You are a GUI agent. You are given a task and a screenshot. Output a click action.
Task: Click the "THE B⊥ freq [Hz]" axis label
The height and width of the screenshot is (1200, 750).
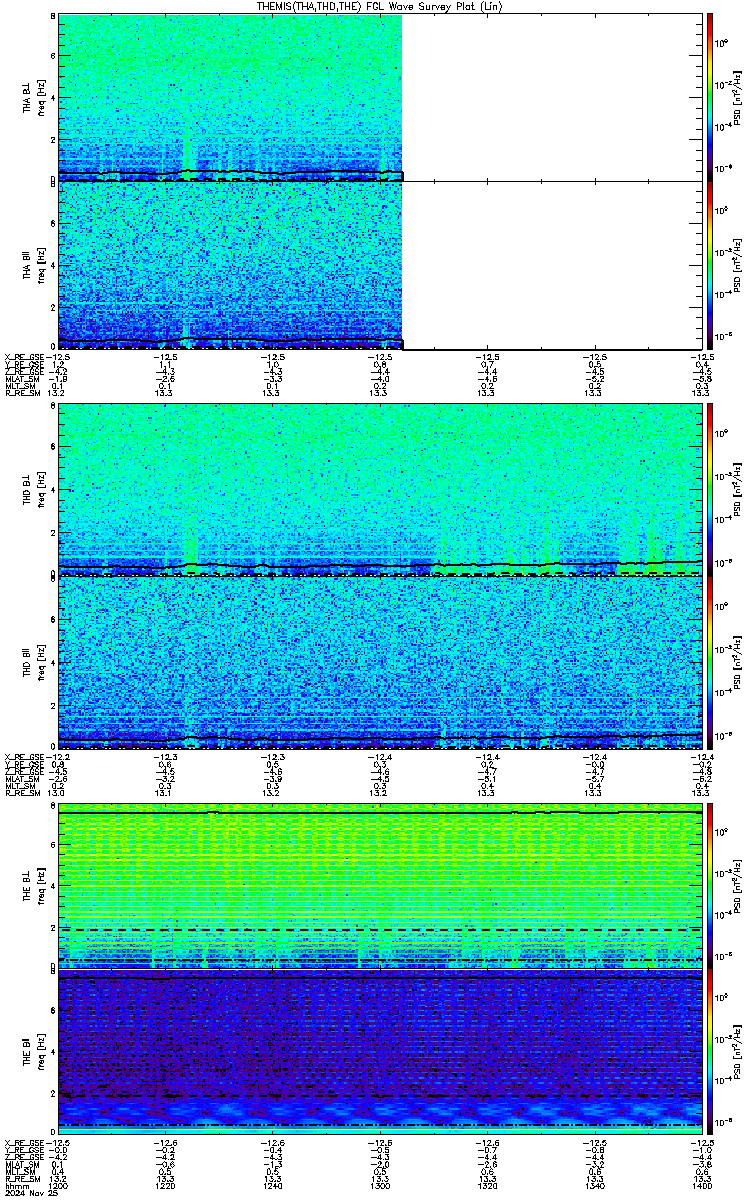pyautogui.click(x=33, y=885)
